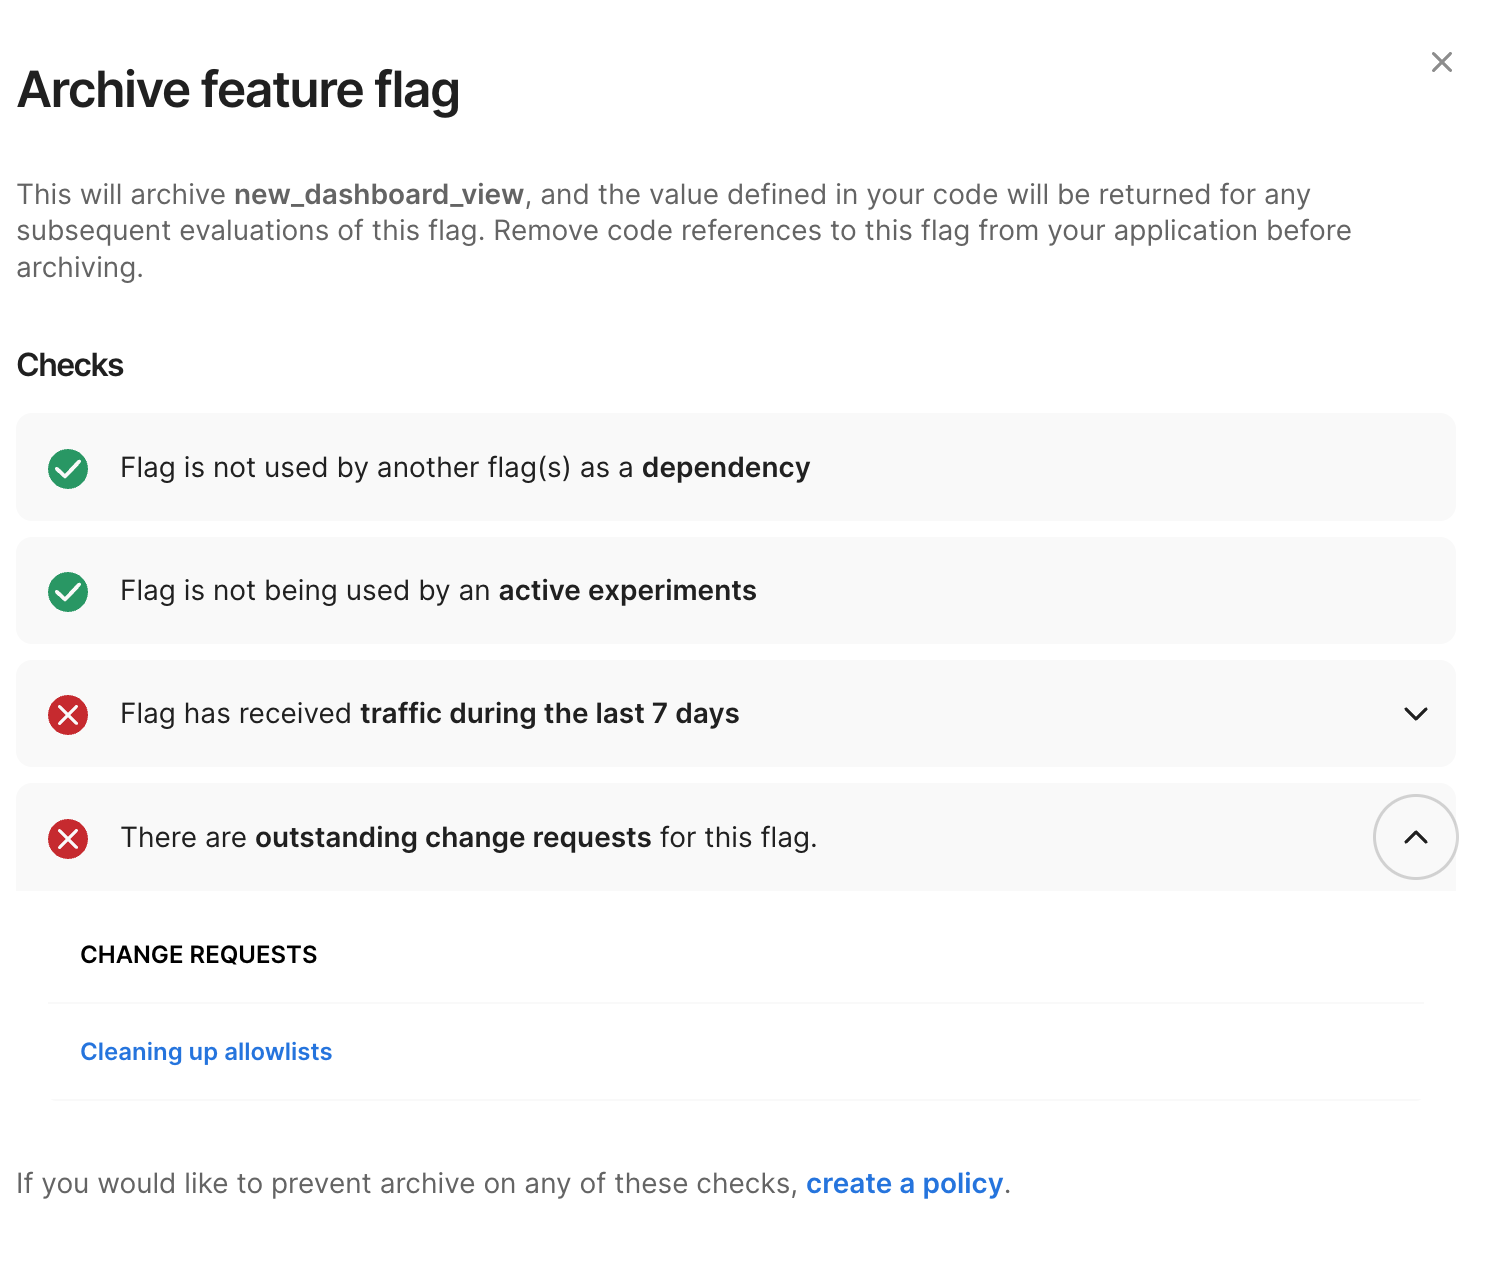Click the bold 'dependency' word
1500x1264 pixels.
coord(725,468)
